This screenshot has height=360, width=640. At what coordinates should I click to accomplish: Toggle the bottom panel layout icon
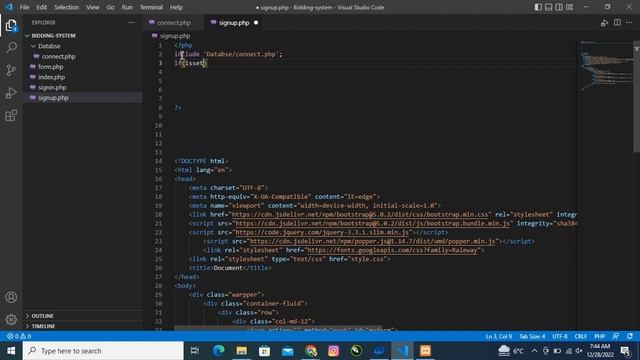(549, 7)
